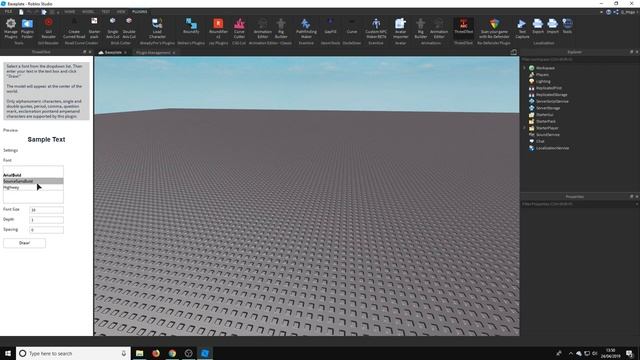This screenshot has width=640, height=360.
Task: Open the Custom NPC Maker plugin
Action: click(x=376, y=28)
